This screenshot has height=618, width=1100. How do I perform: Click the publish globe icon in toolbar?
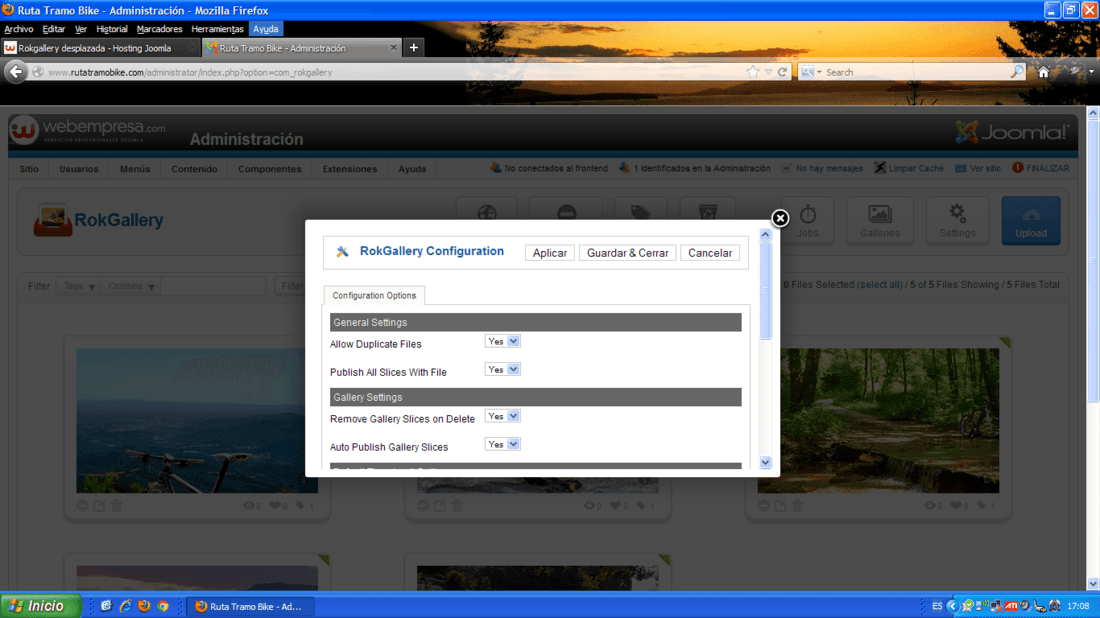(x=487, y=213)
